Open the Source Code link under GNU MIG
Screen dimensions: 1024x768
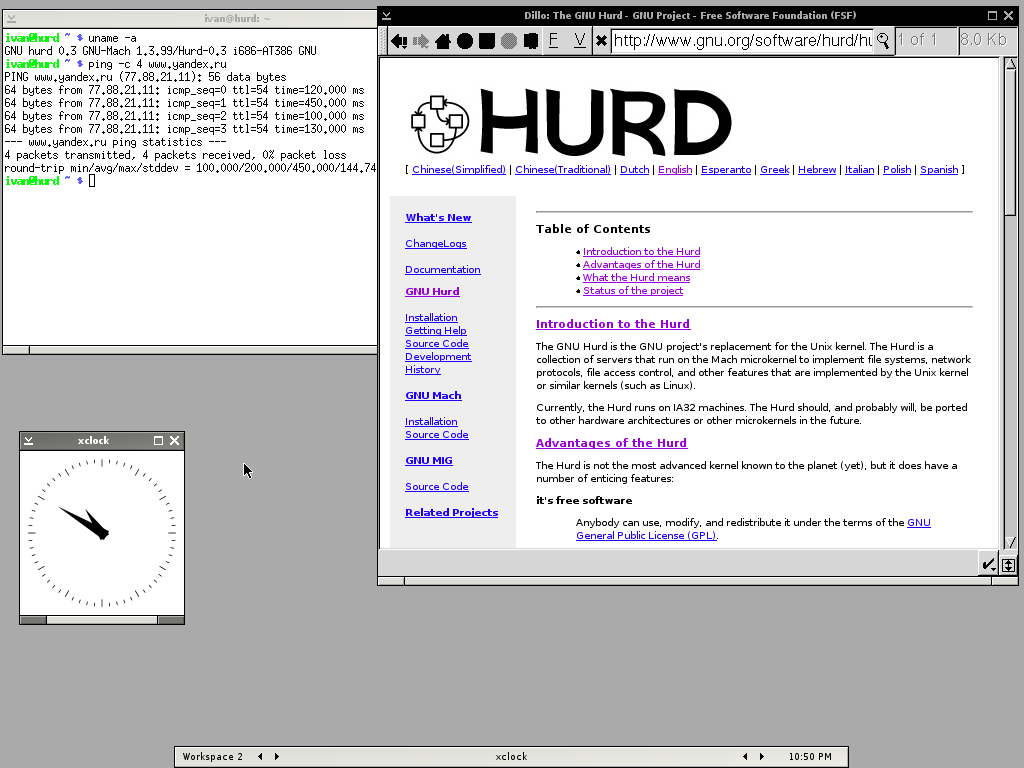(437, 487)
